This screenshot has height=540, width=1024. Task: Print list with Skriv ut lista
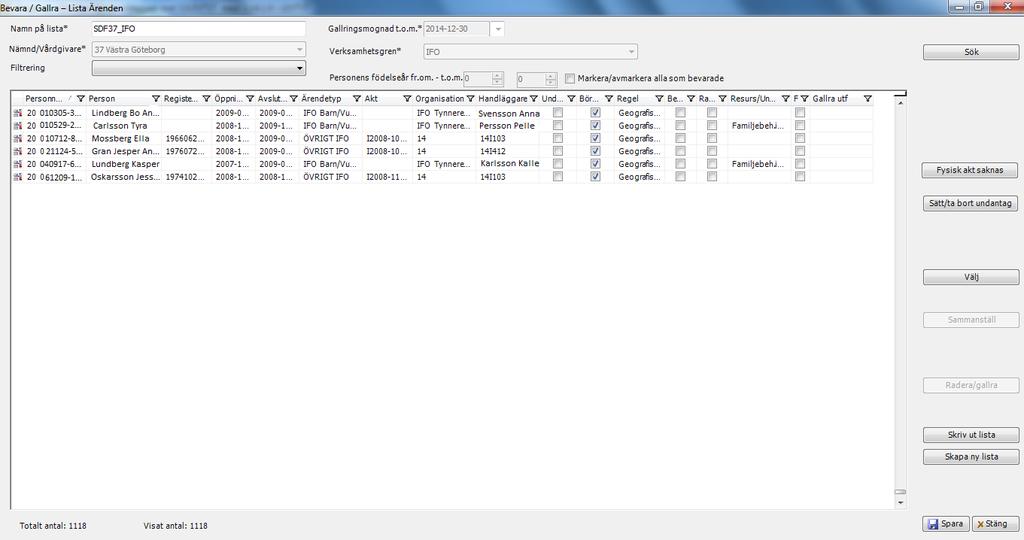click(971, 435)
